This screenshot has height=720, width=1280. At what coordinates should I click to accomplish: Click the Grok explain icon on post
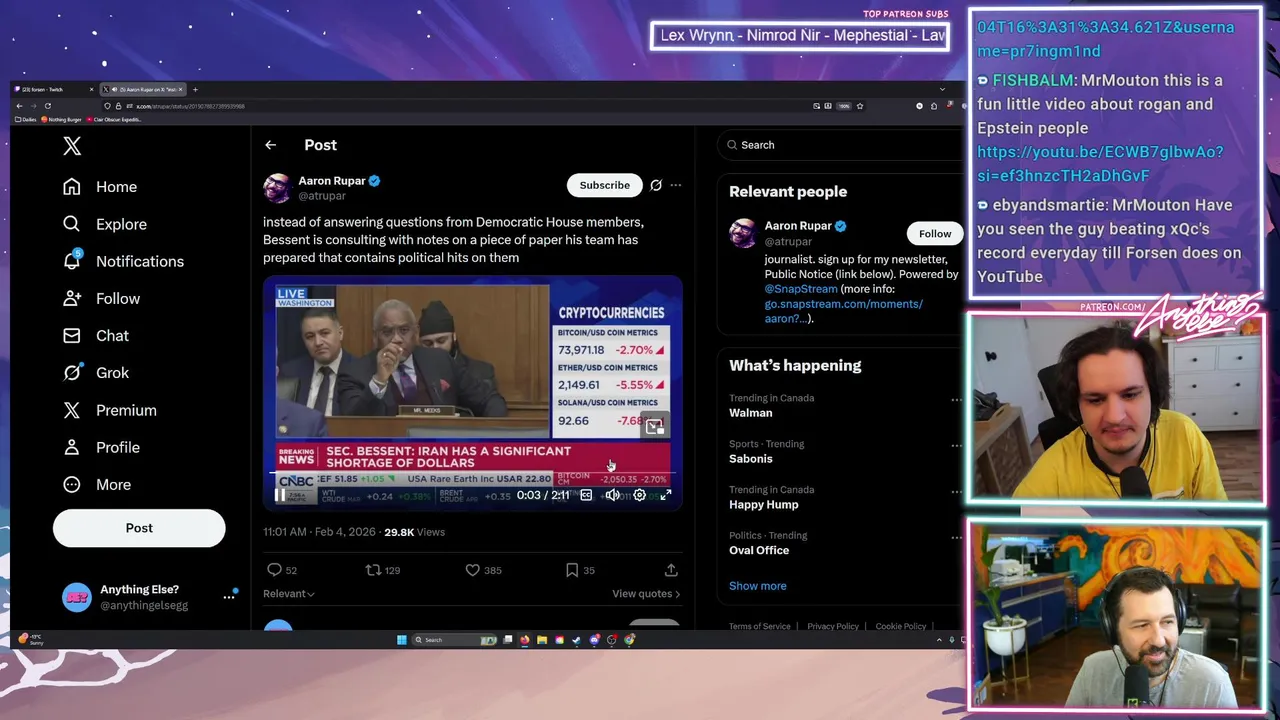point(656,185)
